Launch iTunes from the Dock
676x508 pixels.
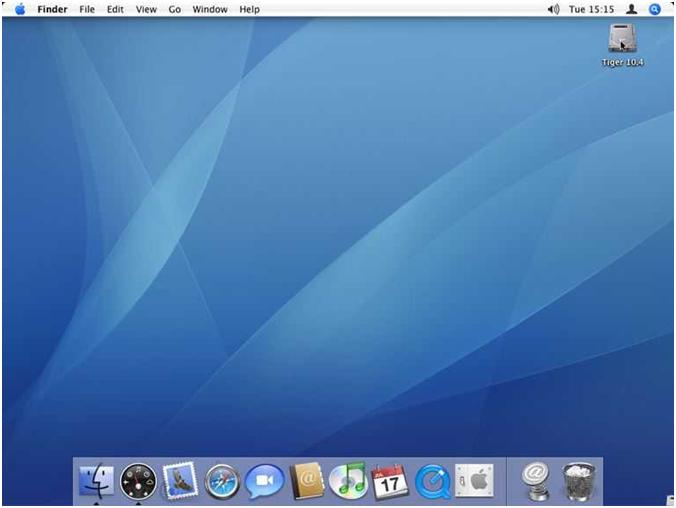348,481
